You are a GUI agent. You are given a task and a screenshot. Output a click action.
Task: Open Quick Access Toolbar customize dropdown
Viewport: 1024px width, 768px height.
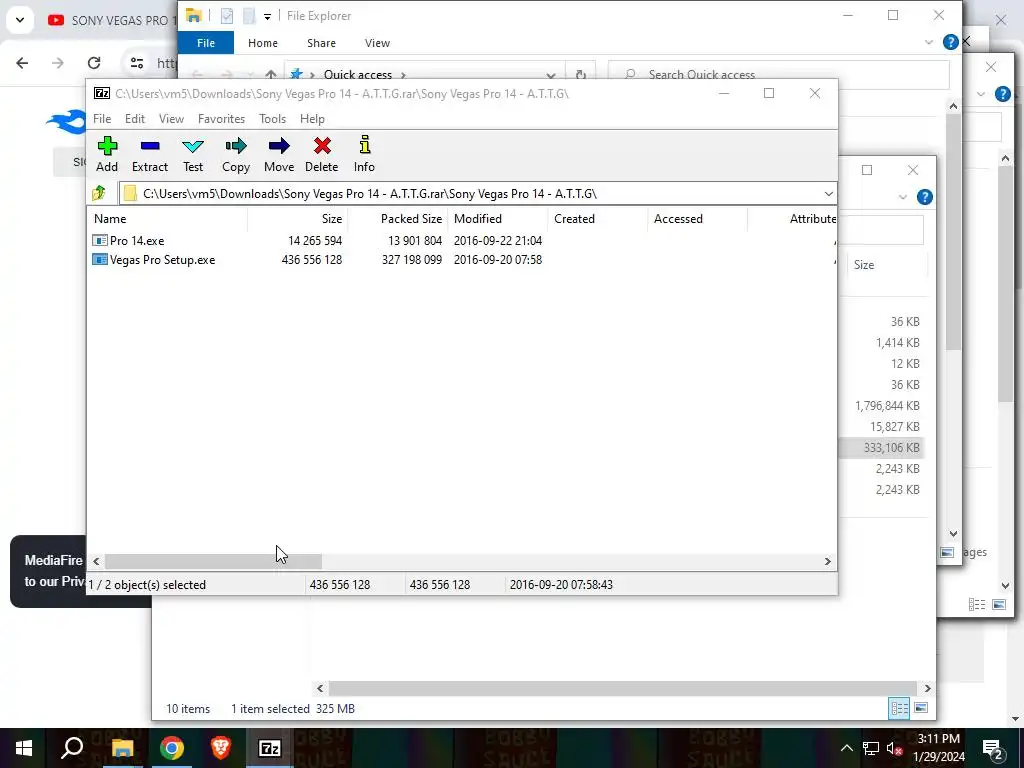click(x=267, y=16)
